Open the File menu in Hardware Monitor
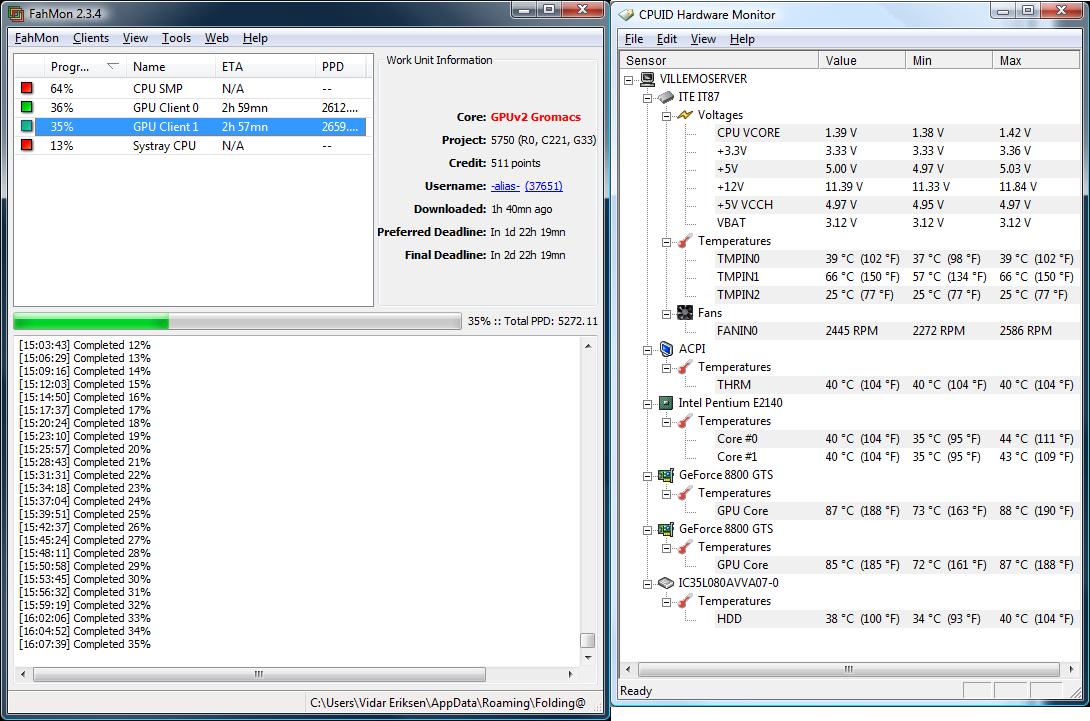 tap(633, 39)
